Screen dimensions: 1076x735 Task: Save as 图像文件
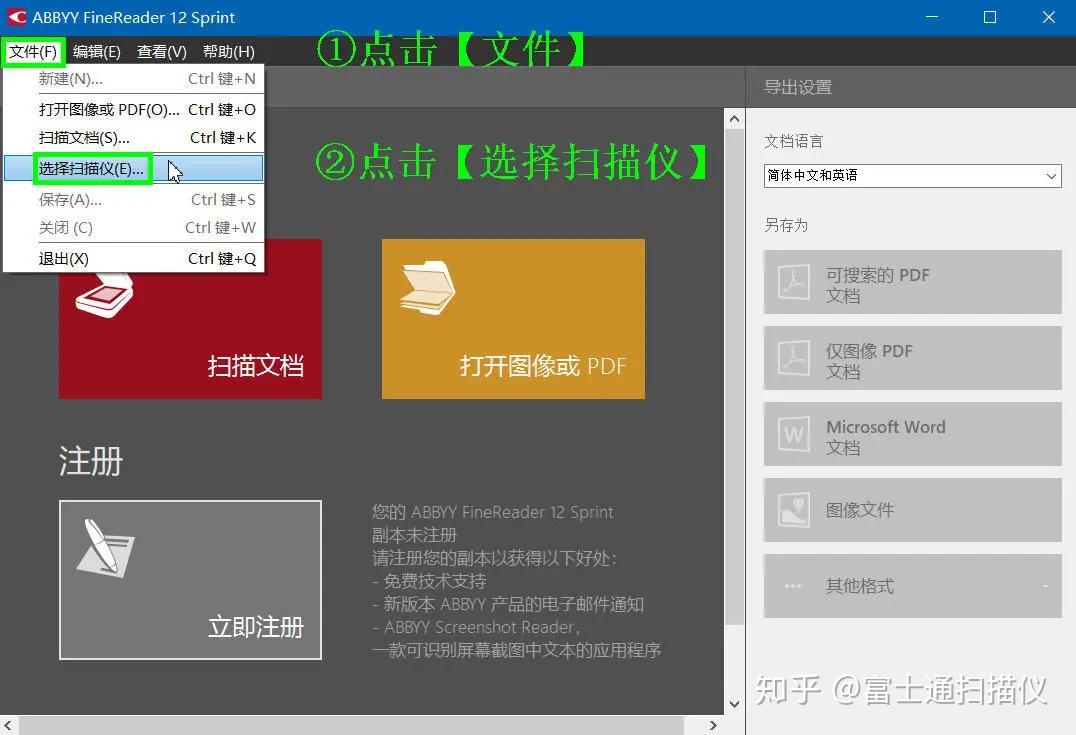pos(913,510)
